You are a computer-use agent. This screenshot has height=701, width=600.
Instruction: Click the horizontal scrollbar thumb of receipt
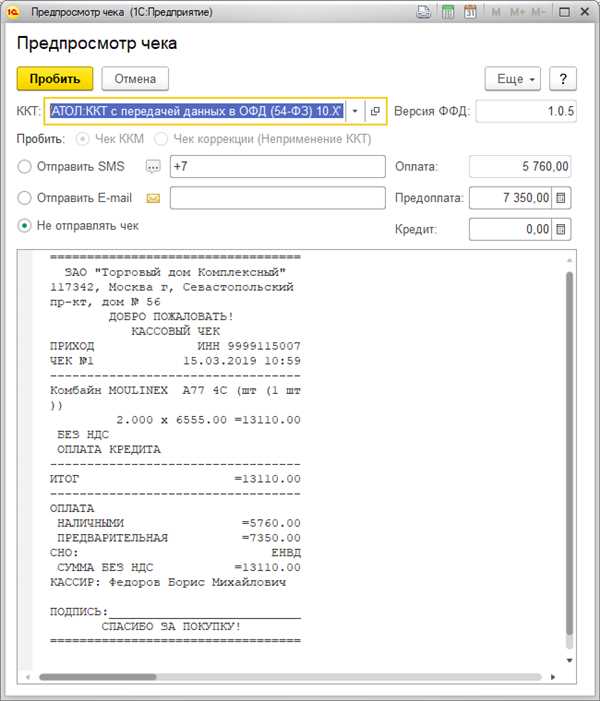[97, 677]
